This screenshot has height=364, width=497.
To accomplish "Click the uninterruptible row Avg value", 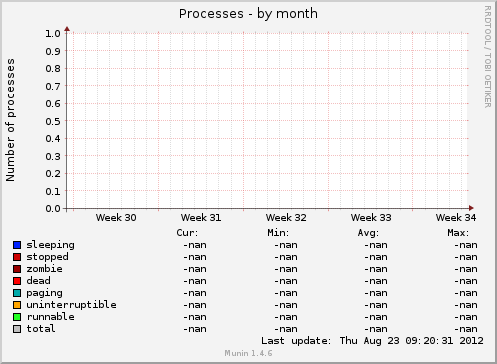I will point(376,305).
